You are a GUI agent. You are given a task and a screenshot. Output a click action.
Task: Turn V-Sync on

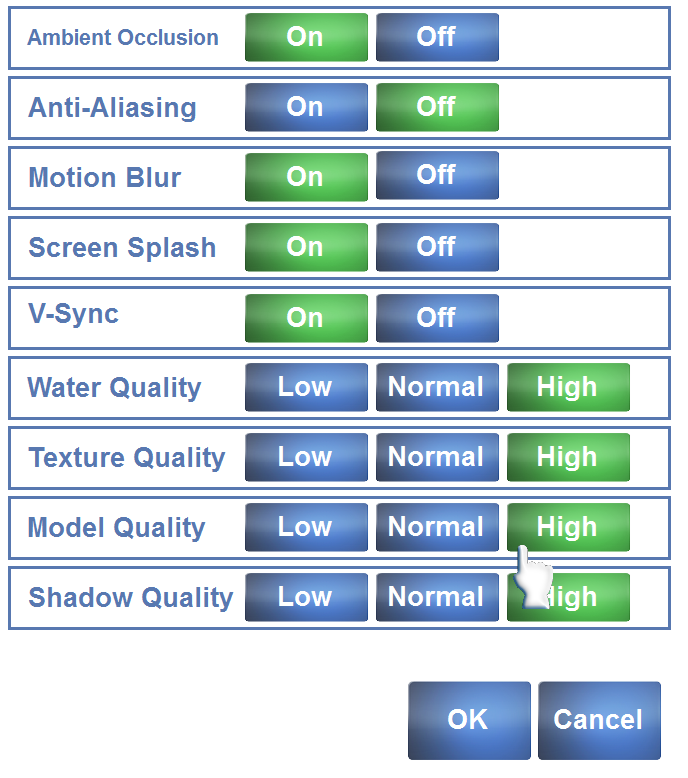[x=306, y=318]
